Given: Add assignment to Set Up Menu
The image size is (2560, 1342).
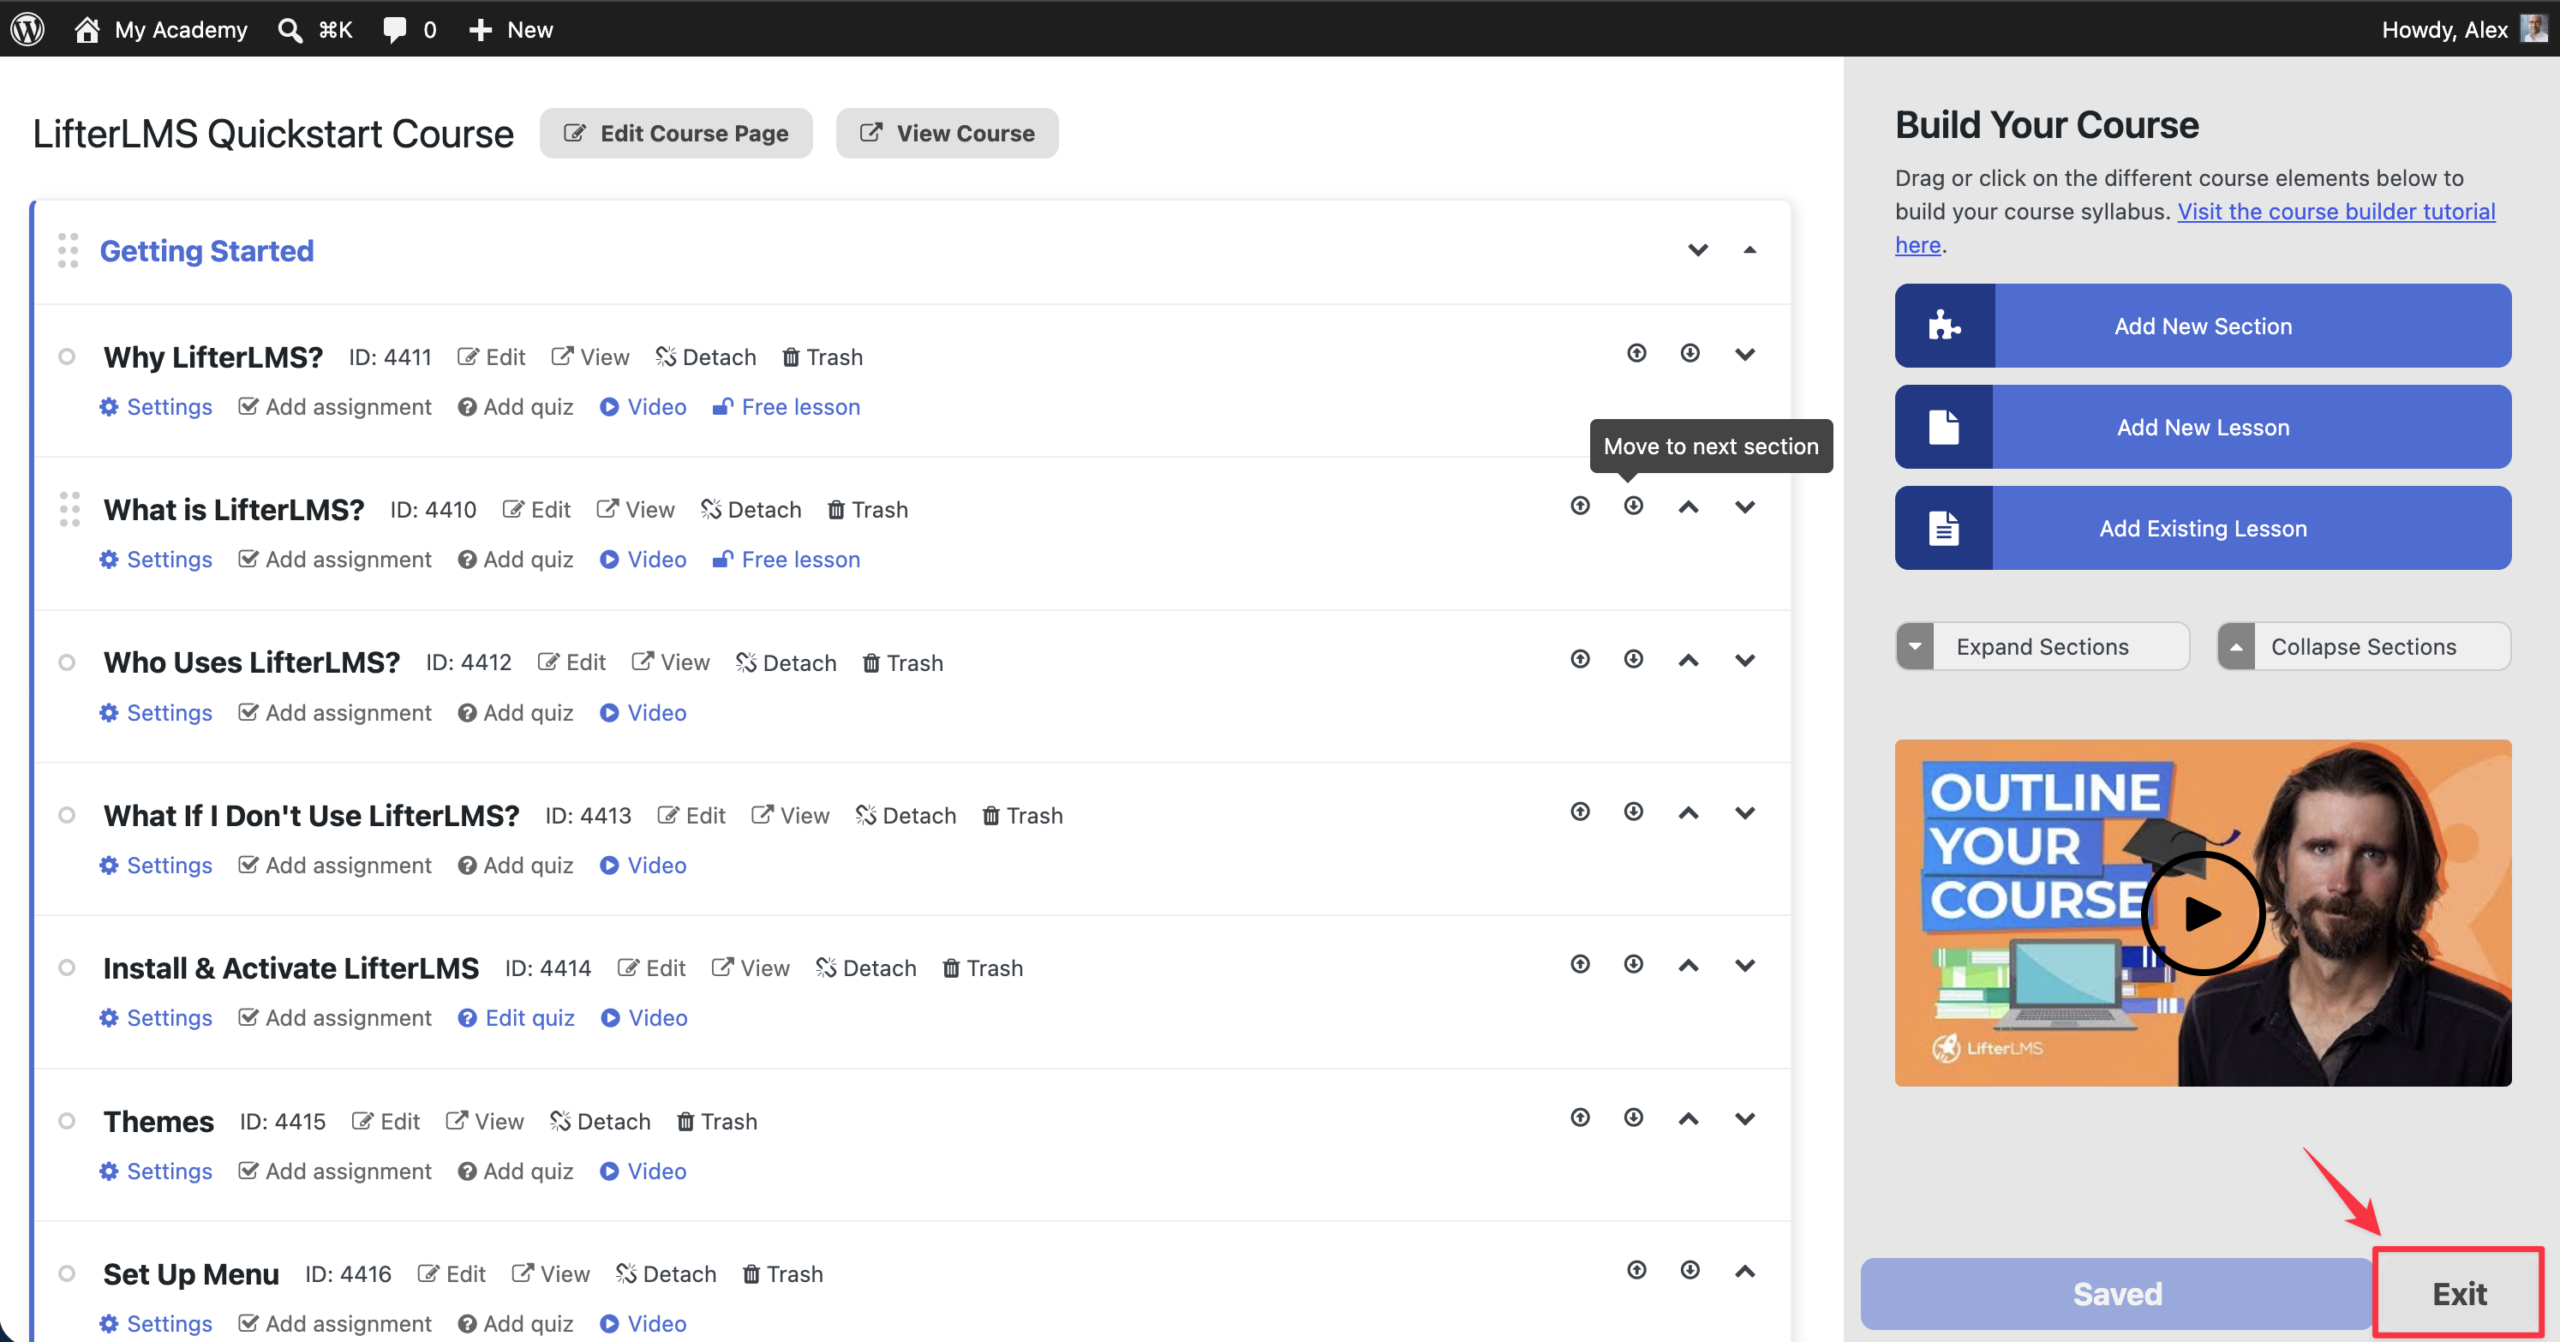Looking at the screenshot, I should click(x=335, y=1324).
